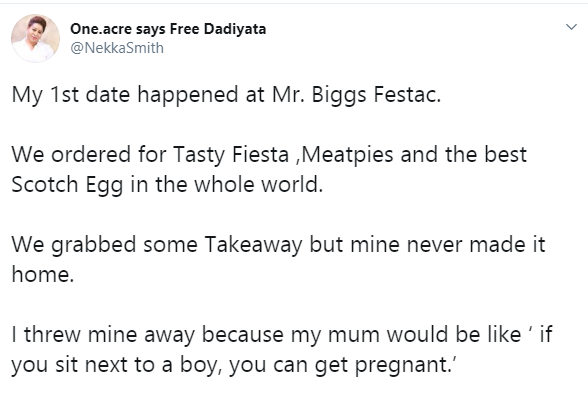Select the phrase I threw mine away
588x396 pixels.
click(103, 334)
